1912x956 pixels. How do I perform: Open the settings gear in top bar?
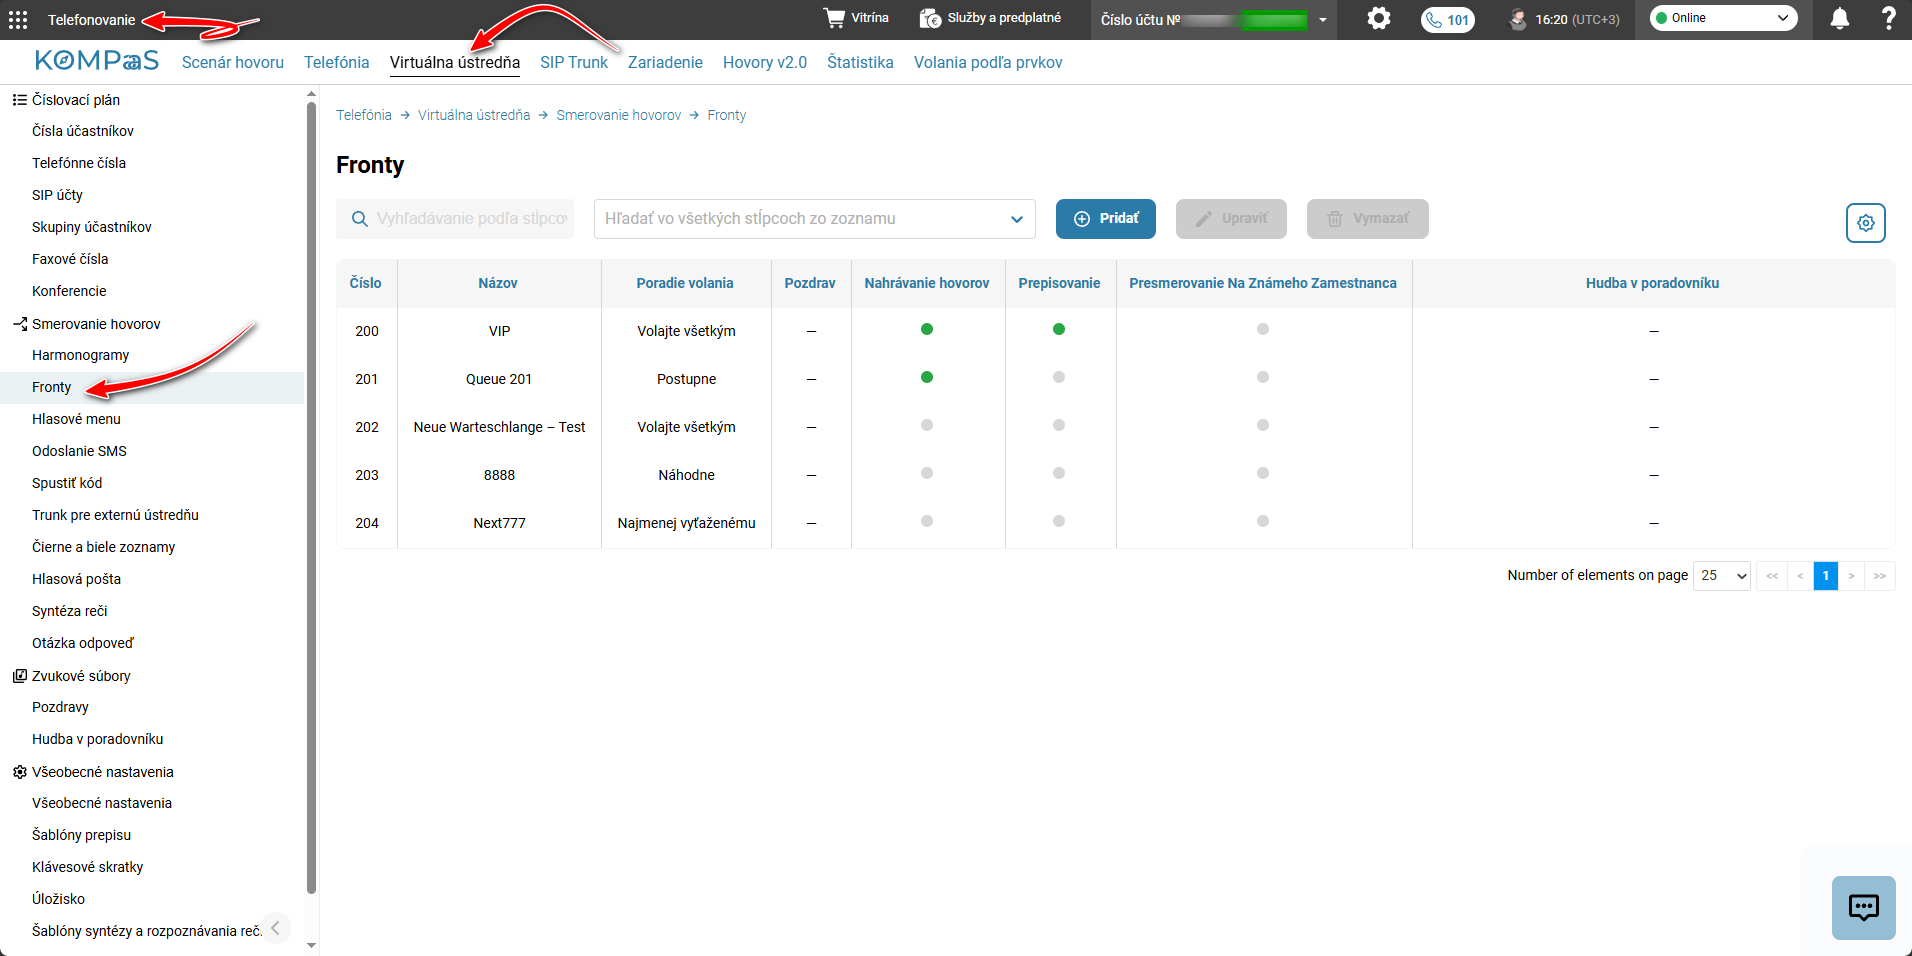(1379, 18)
